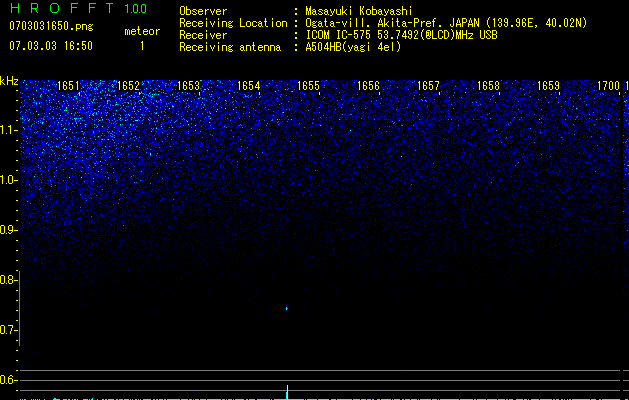Image resolution: width=629 pixels, height=400 pixels.
Task: Click the meteor count label
Action: pos(142,31)
